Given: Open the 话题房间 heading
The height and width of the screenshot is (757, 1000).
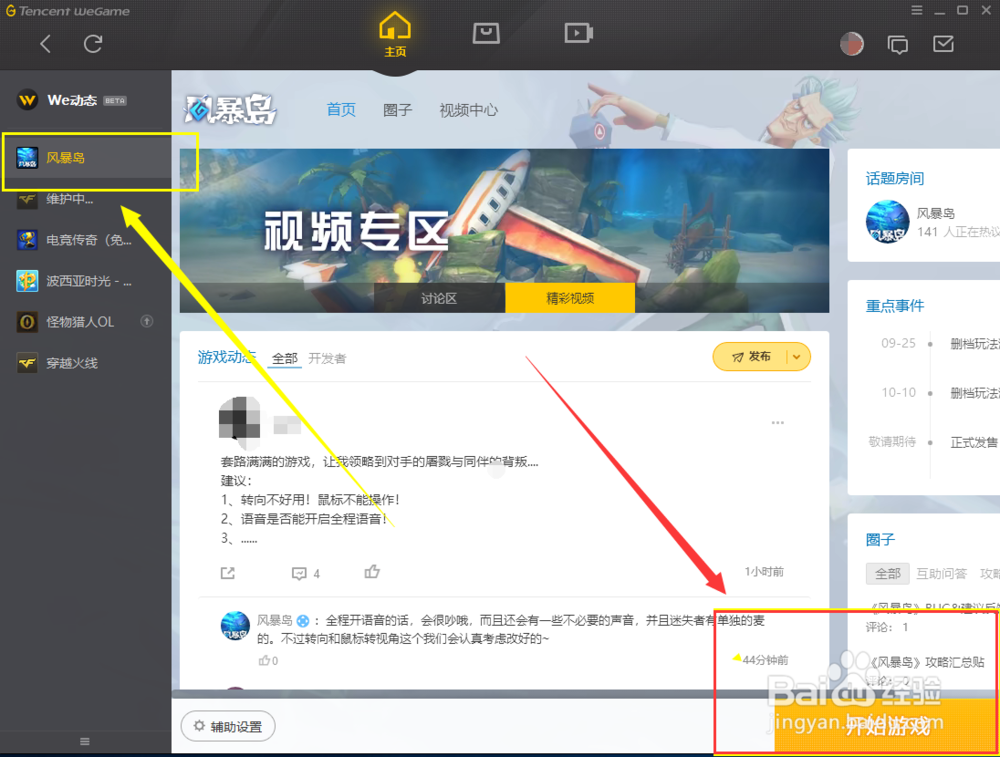Looking at the screenshot, I should 895,179.
